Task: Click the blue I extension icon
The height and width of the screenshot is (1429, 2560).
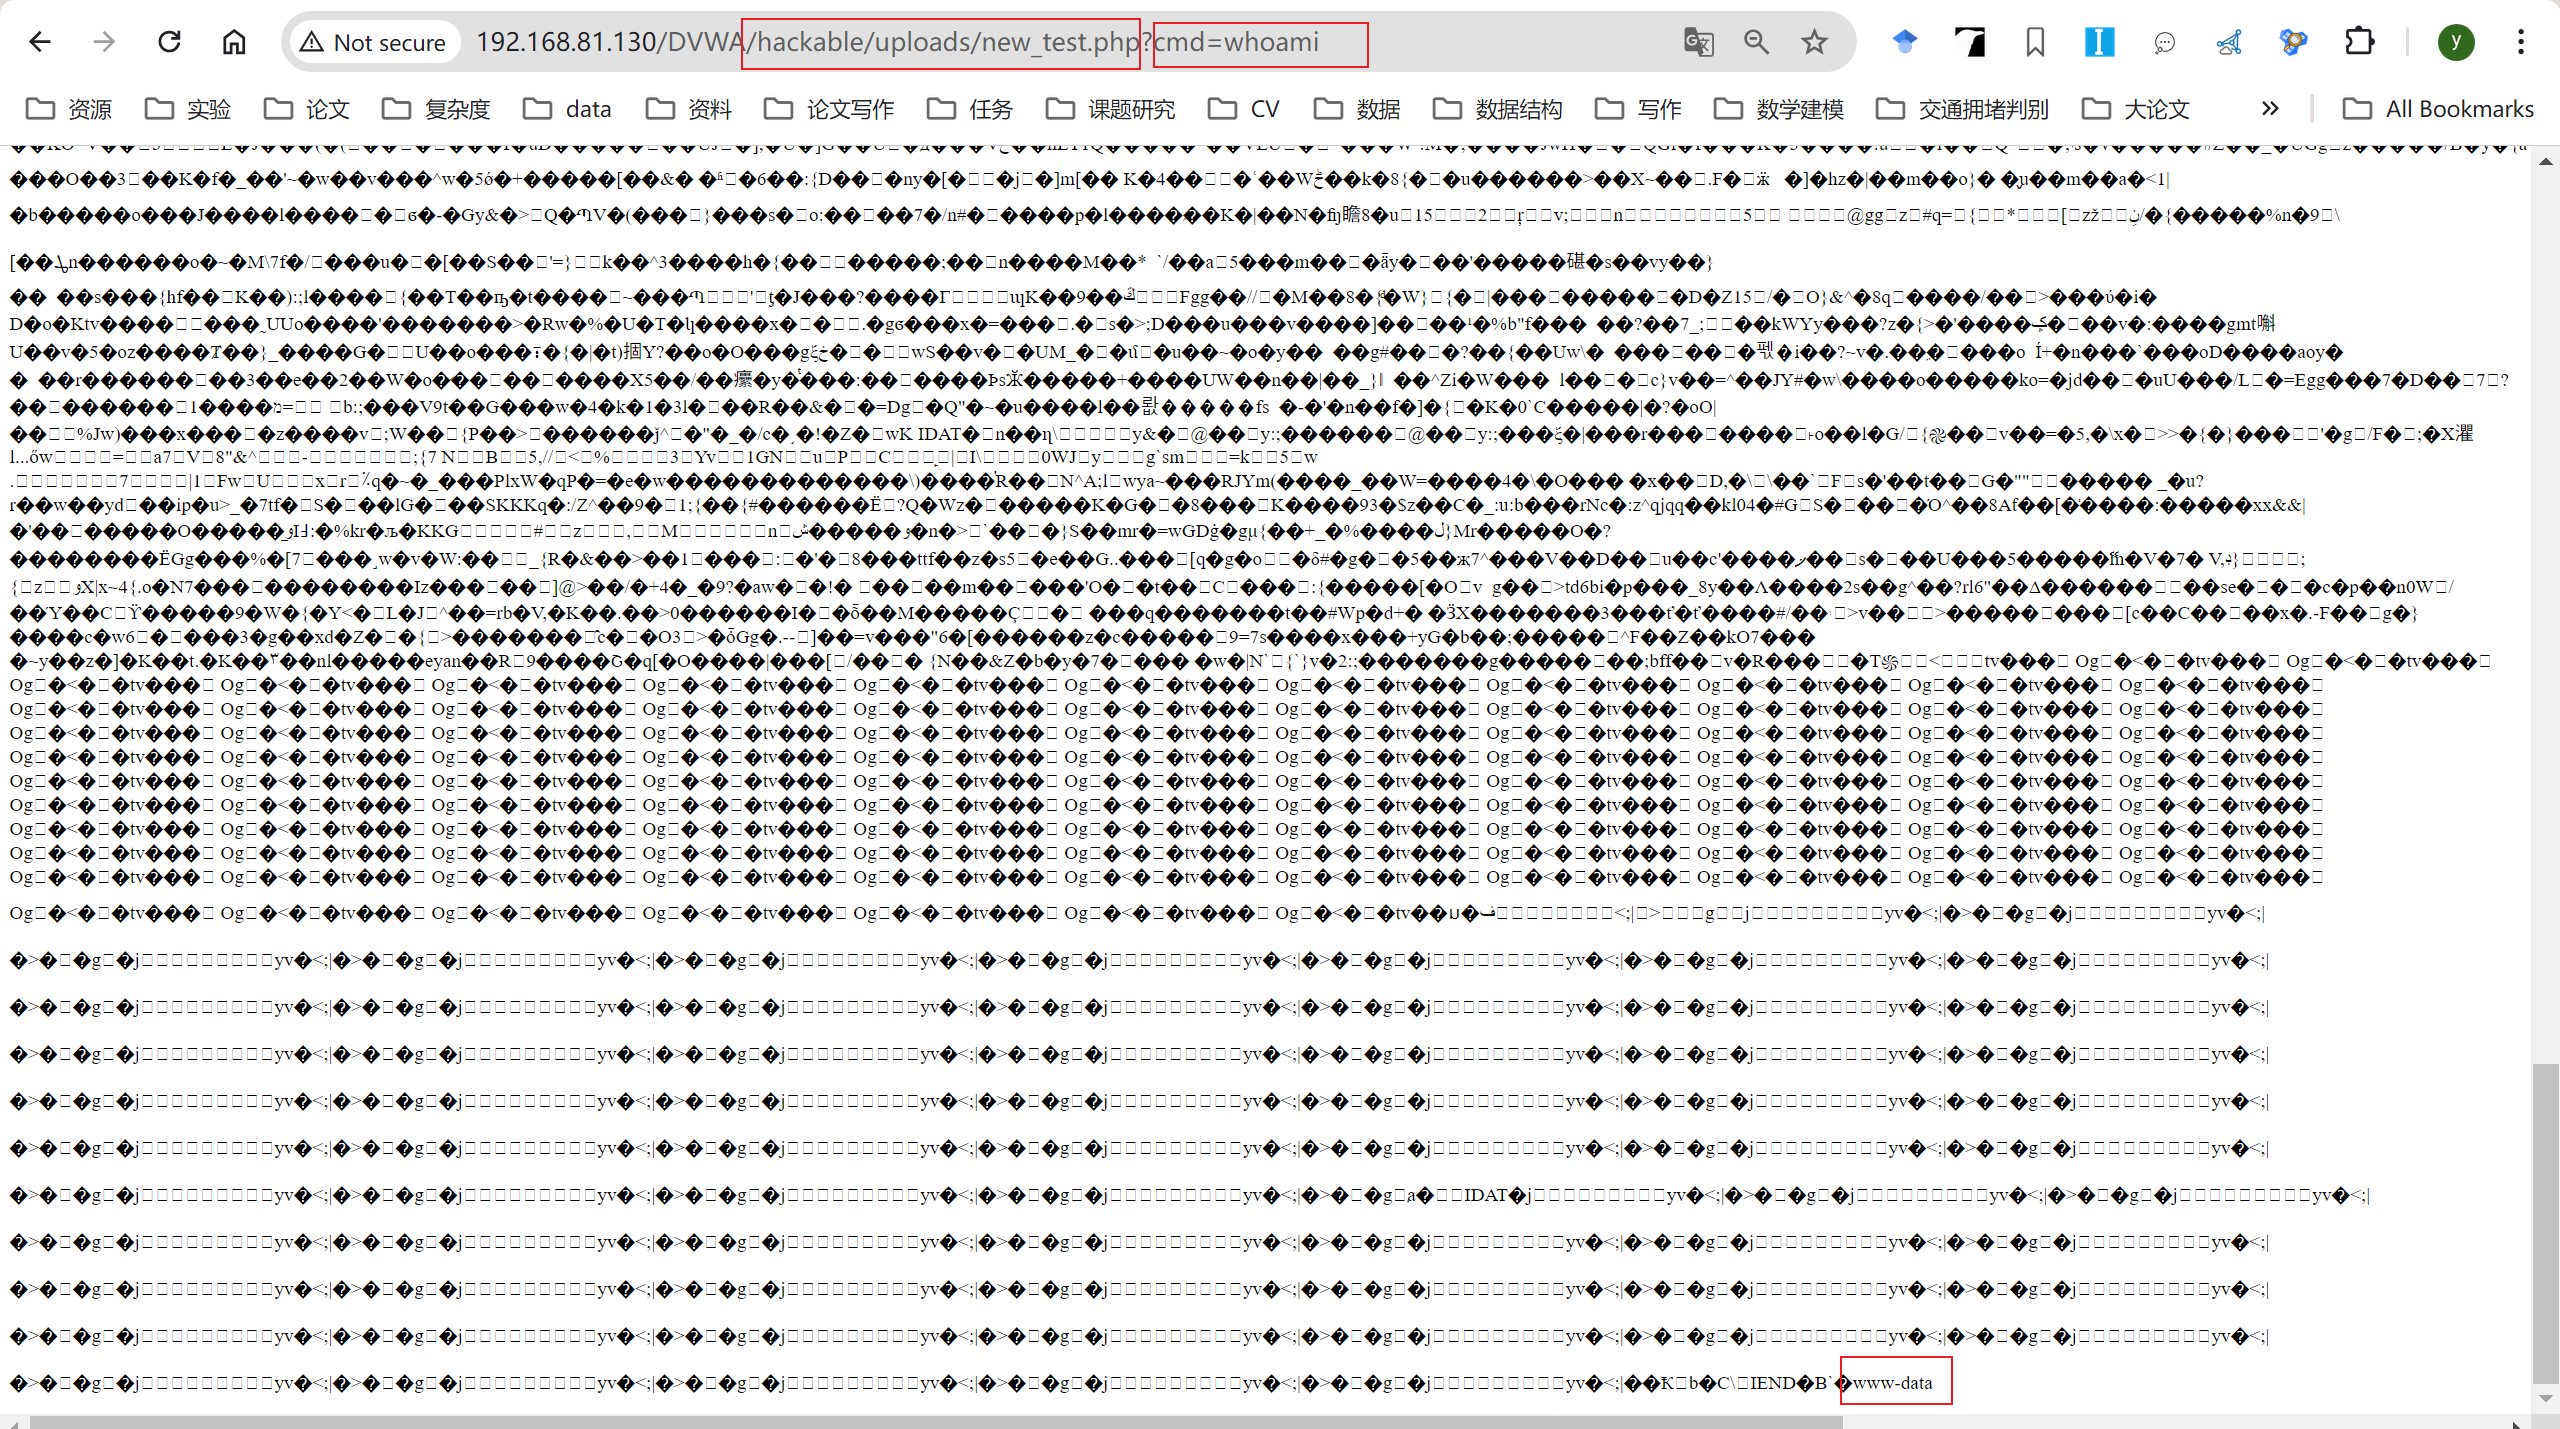Action: 2099,42
